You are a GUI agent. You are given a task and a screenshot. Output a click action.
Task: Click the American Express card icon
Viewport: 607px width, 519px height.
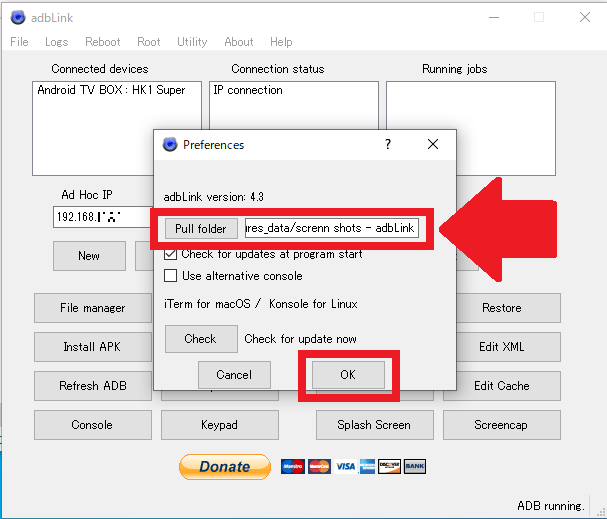pyautogui.click(x=367, y=467)
